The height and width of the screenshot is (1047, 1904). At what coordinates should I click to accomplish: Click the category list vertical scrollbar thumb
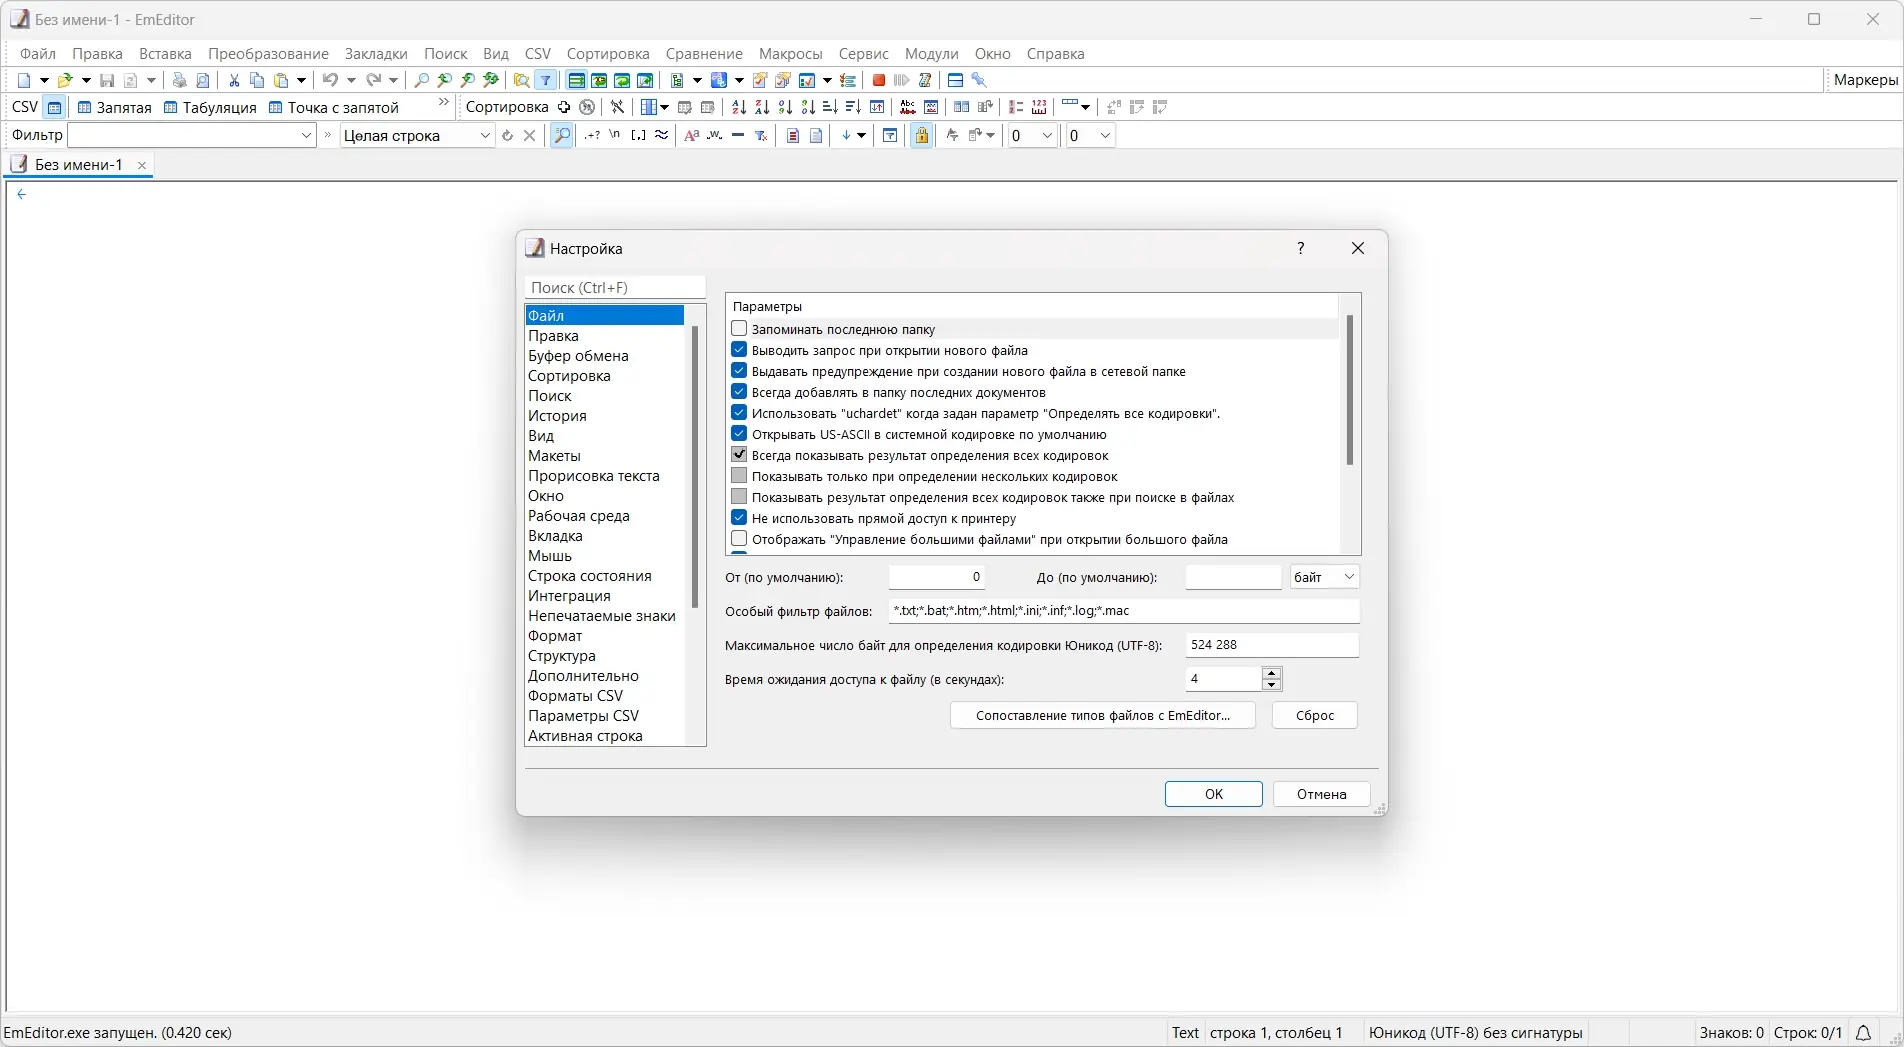pyautogui.click(x=694, y=467)
